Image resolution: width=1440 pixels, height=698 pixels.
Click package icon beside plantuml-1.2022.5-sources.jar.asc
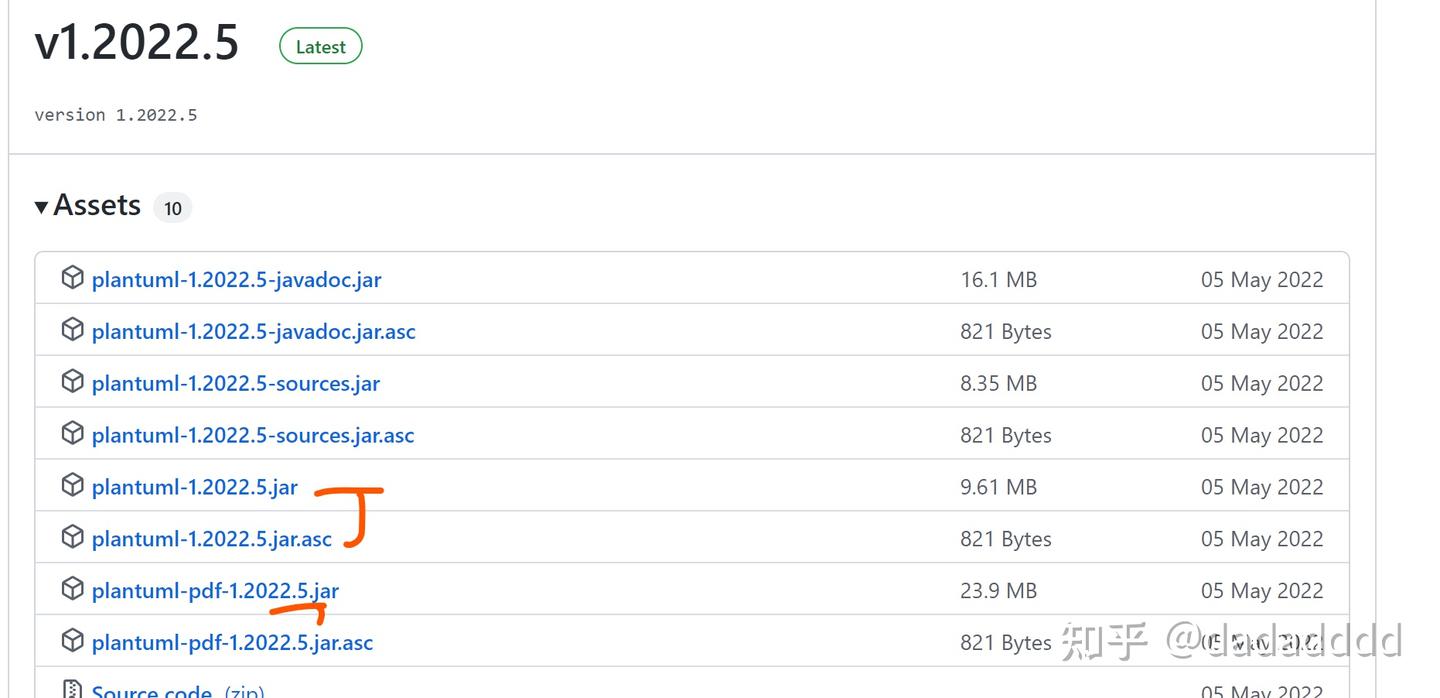[x=72, y=434]
